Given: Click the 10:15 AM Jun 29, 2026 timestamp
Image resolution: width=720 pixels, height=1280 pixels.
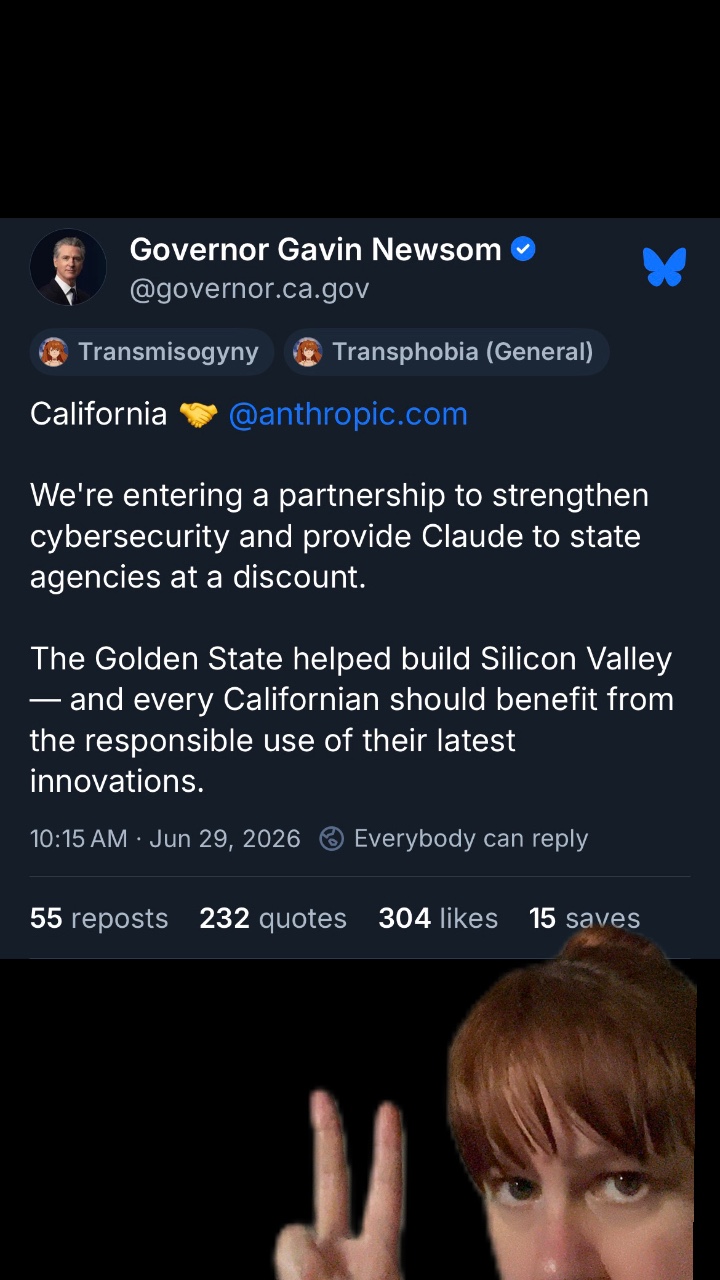Looking at the screenshot, I should click(165, 838).
